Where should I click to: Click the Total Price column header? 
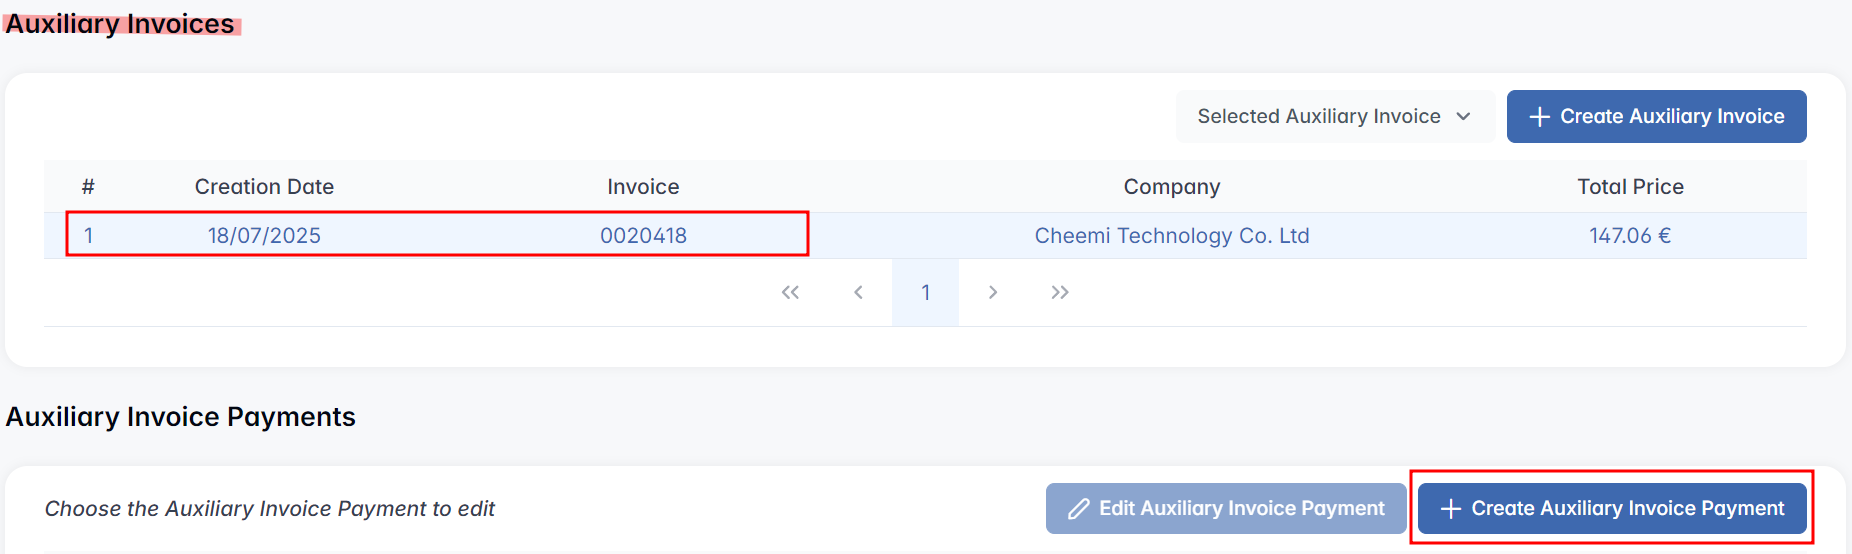pos(1630,187)
